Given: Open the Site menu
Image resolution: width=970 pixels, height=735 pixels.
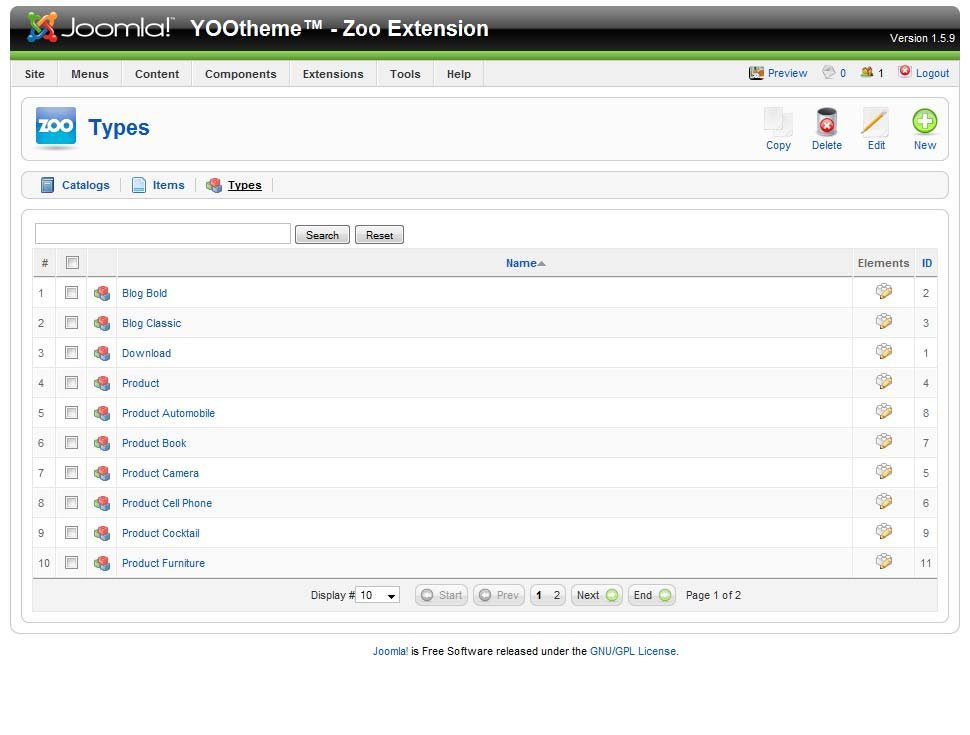Looking at the screenshot, I should [35, 74].
